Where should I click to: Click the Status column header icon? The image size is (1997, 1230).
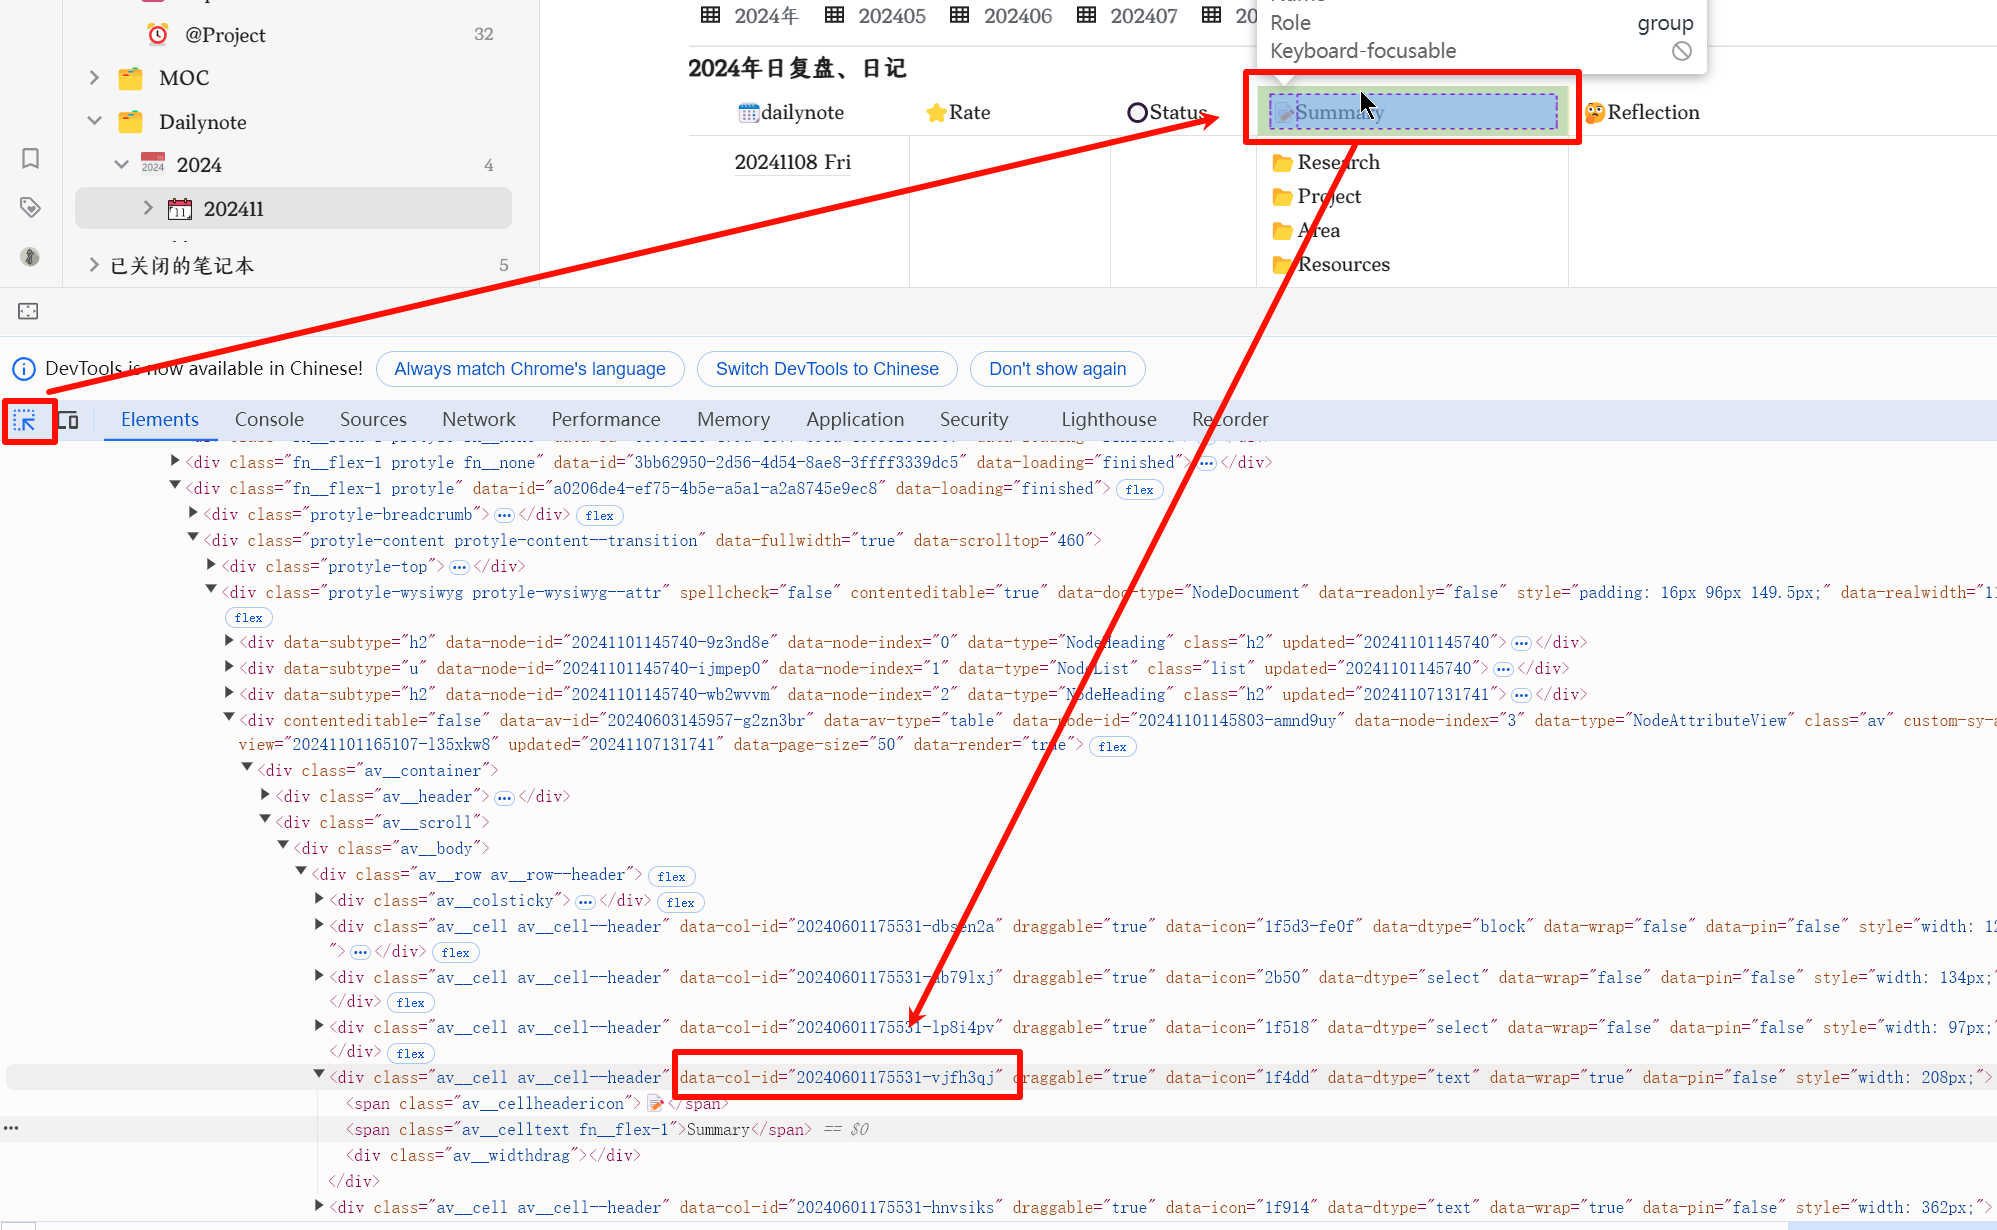click(1137, 113)
